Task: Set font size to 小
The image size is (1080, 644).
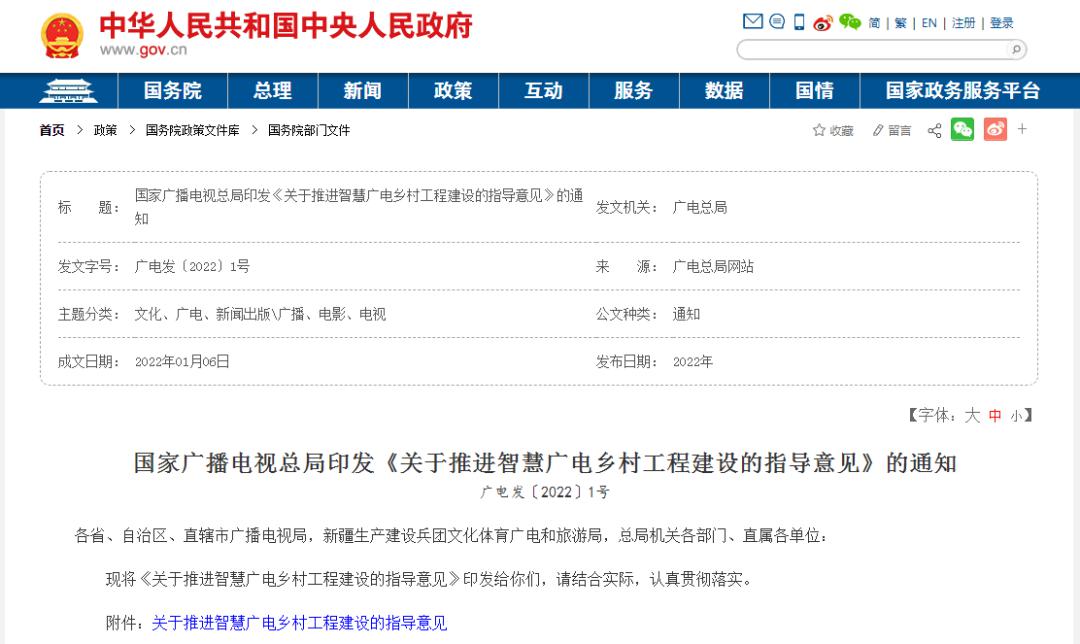Action: pyautogui.click(x=1017, y=417)
